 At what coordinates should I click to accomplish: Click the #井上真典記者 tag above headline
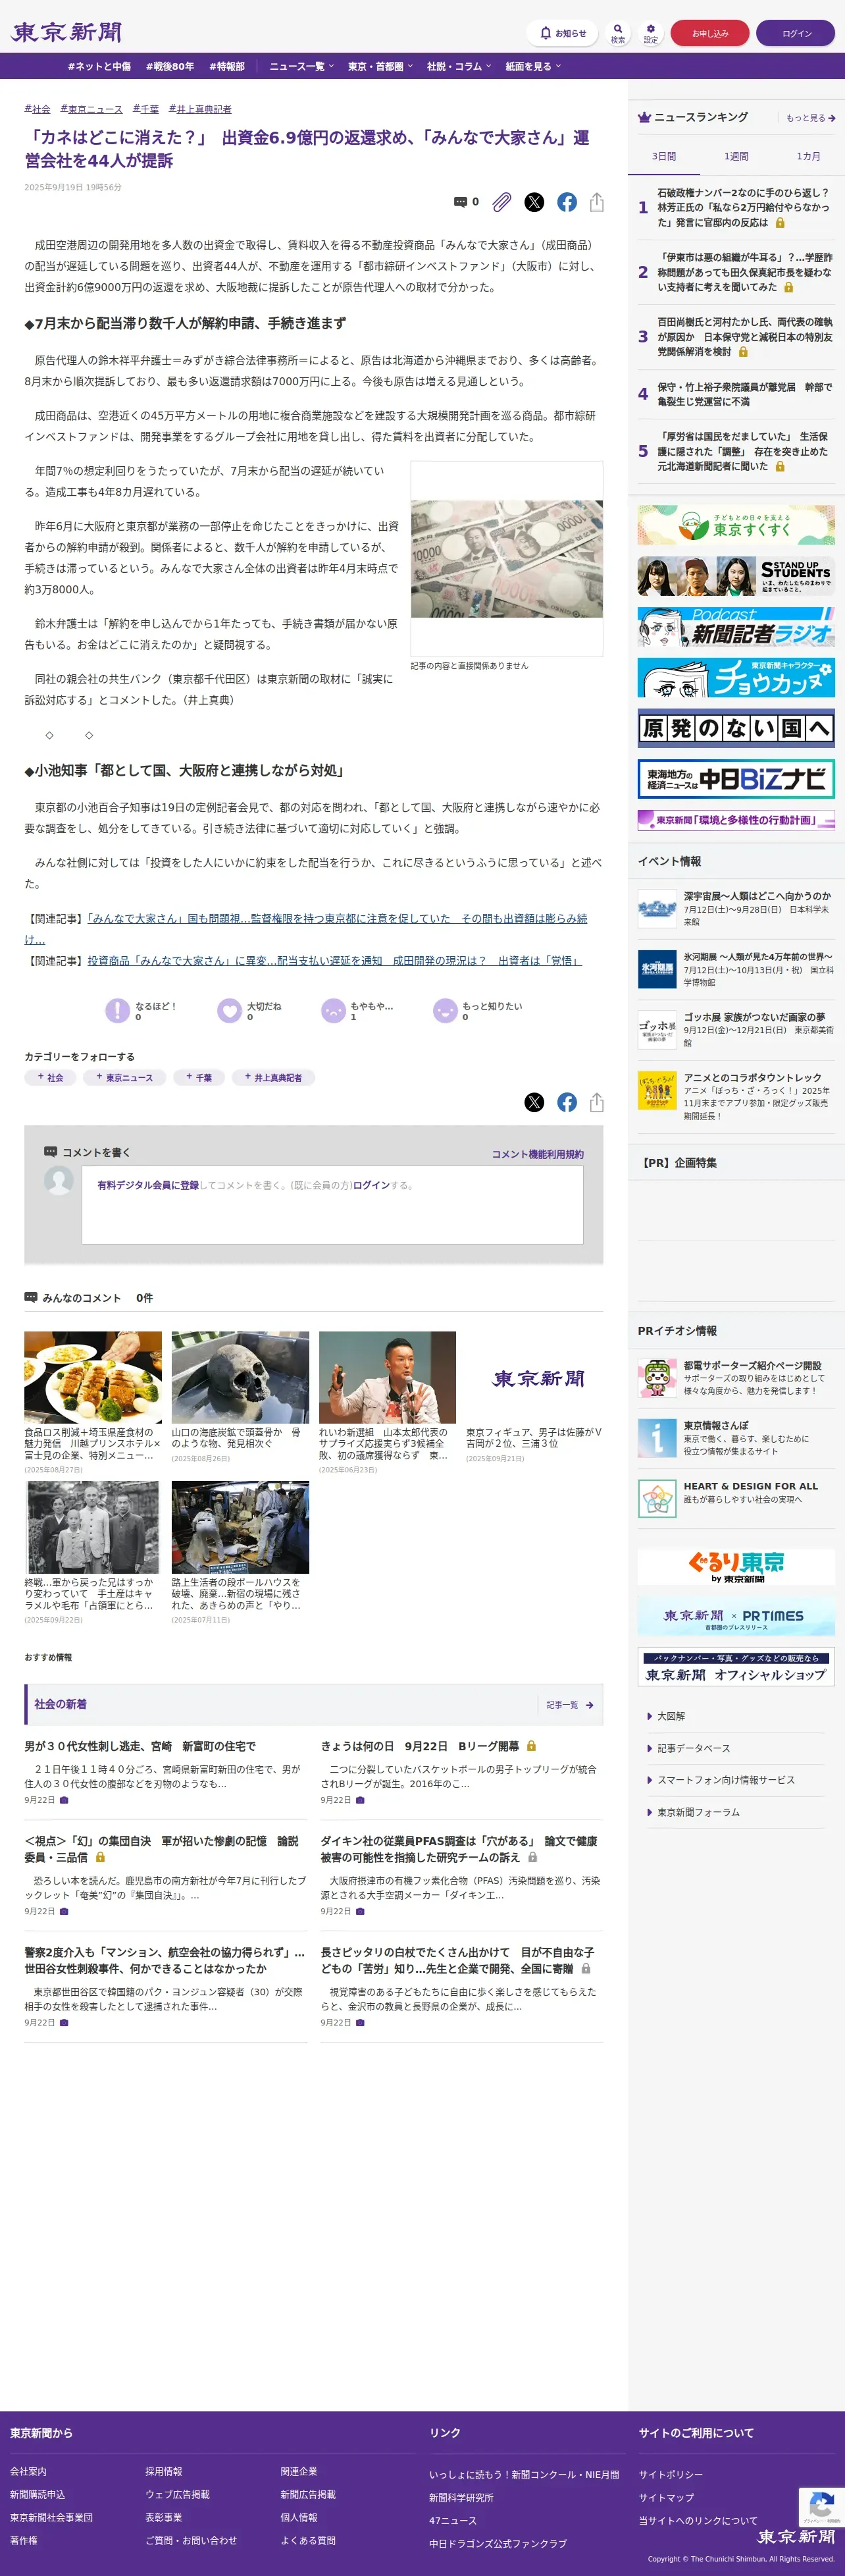[200, 109]
